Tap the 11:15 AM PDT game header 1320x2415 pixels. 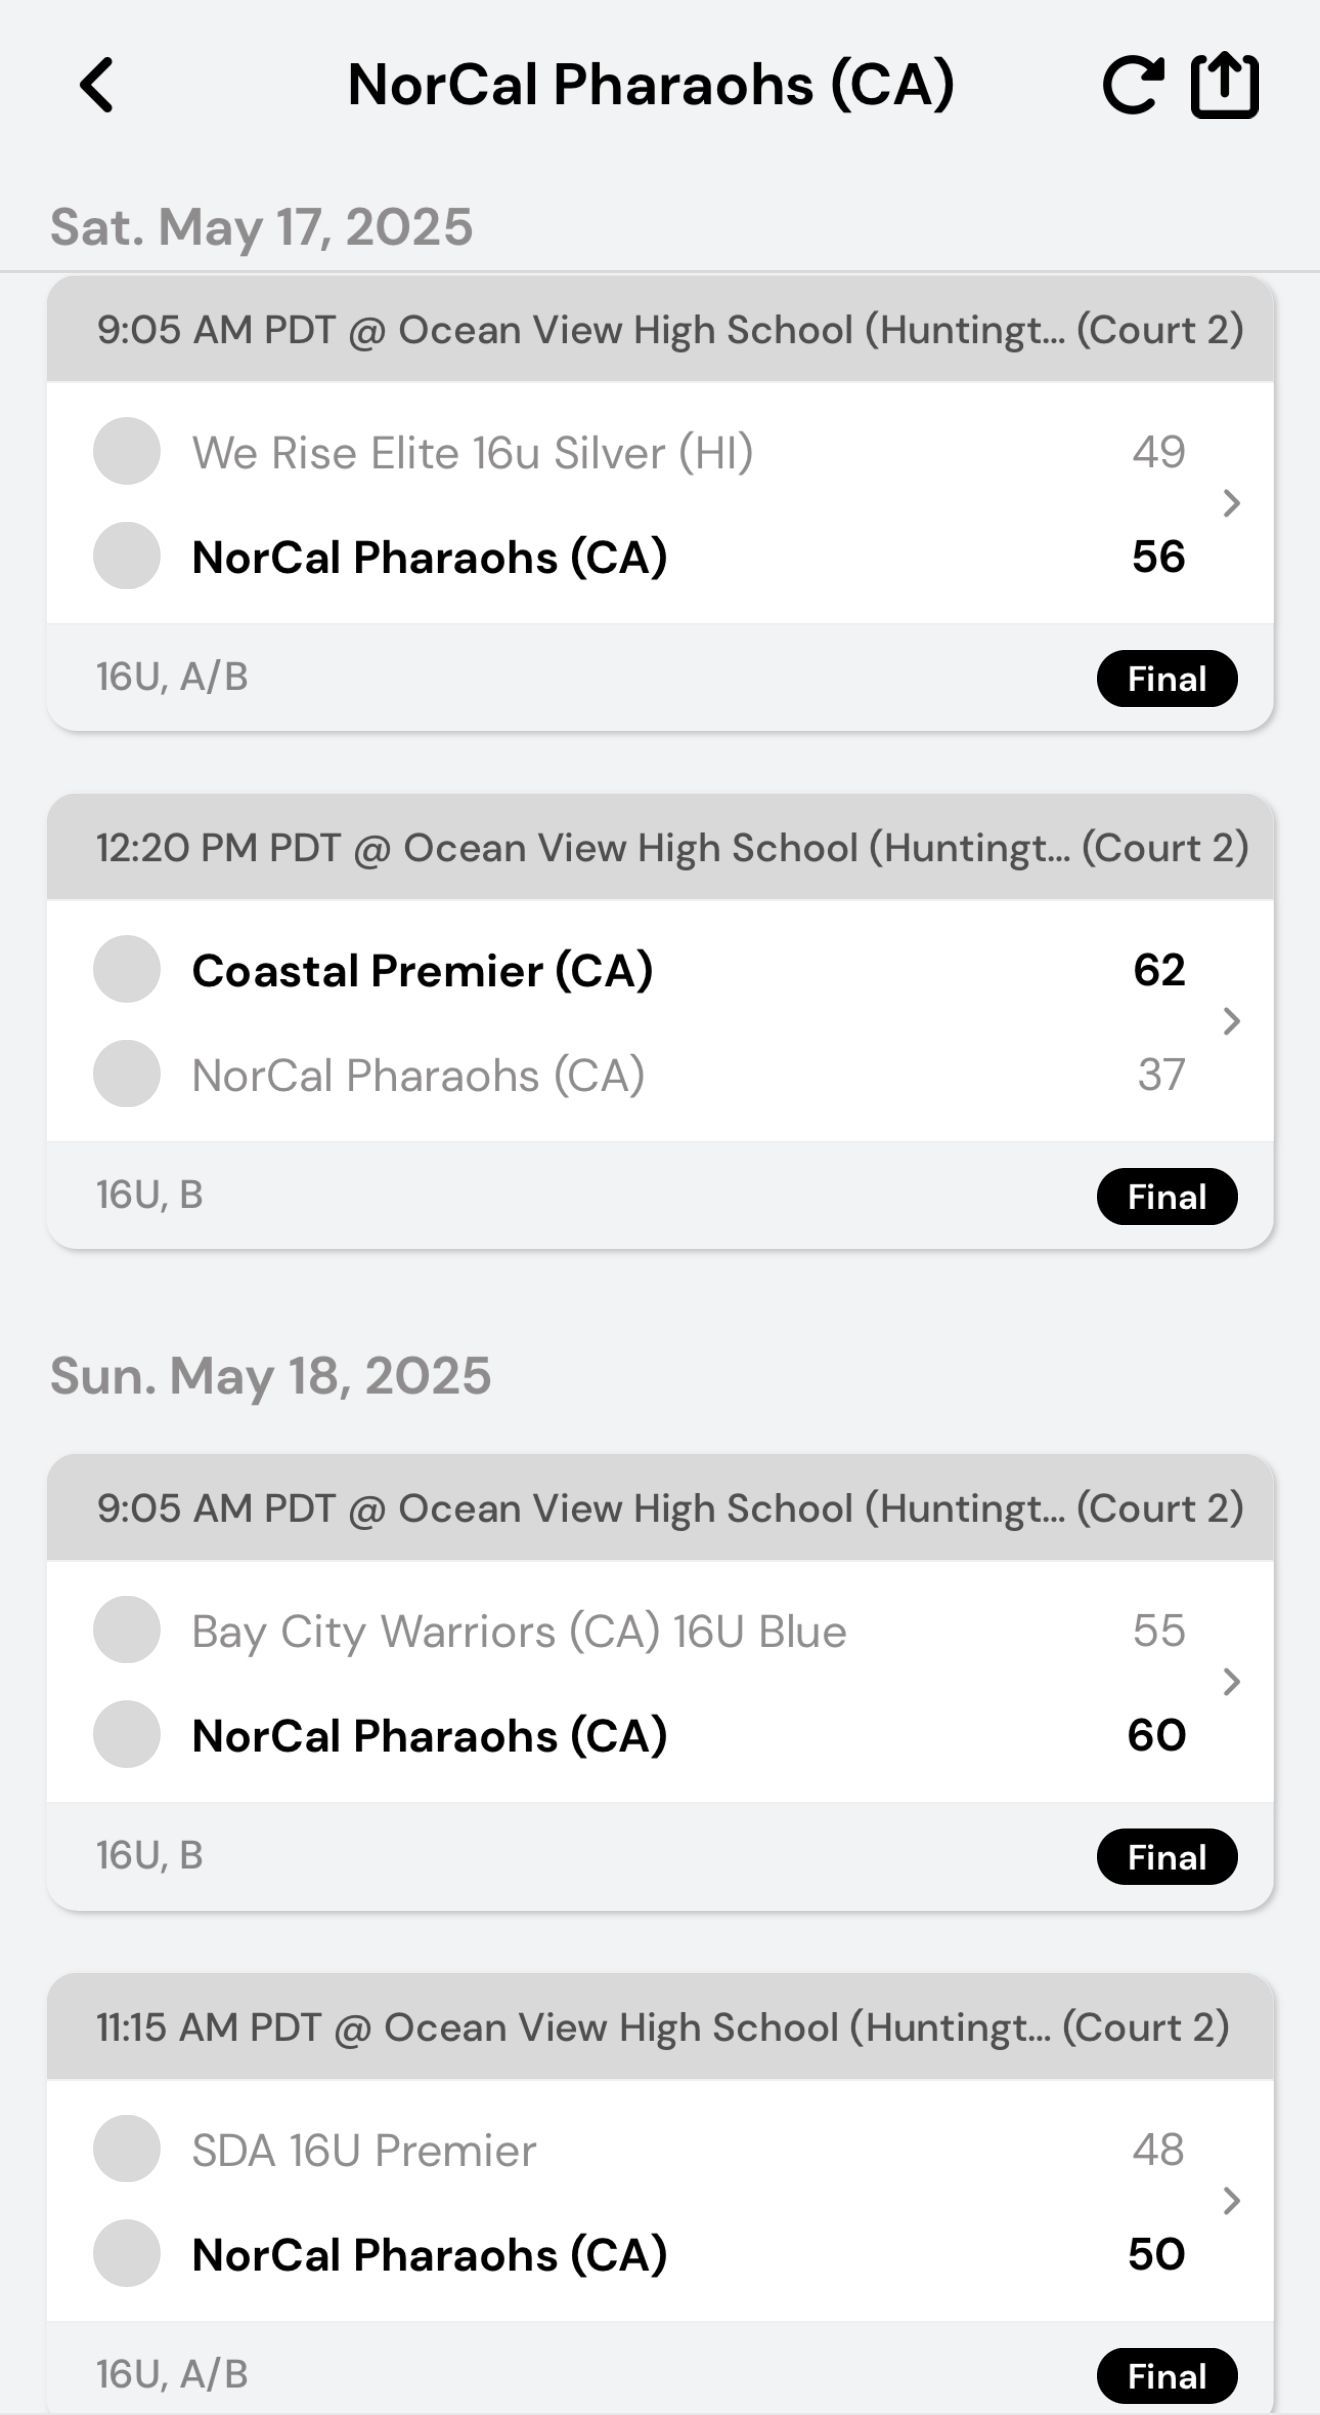tap(660, 2027)
